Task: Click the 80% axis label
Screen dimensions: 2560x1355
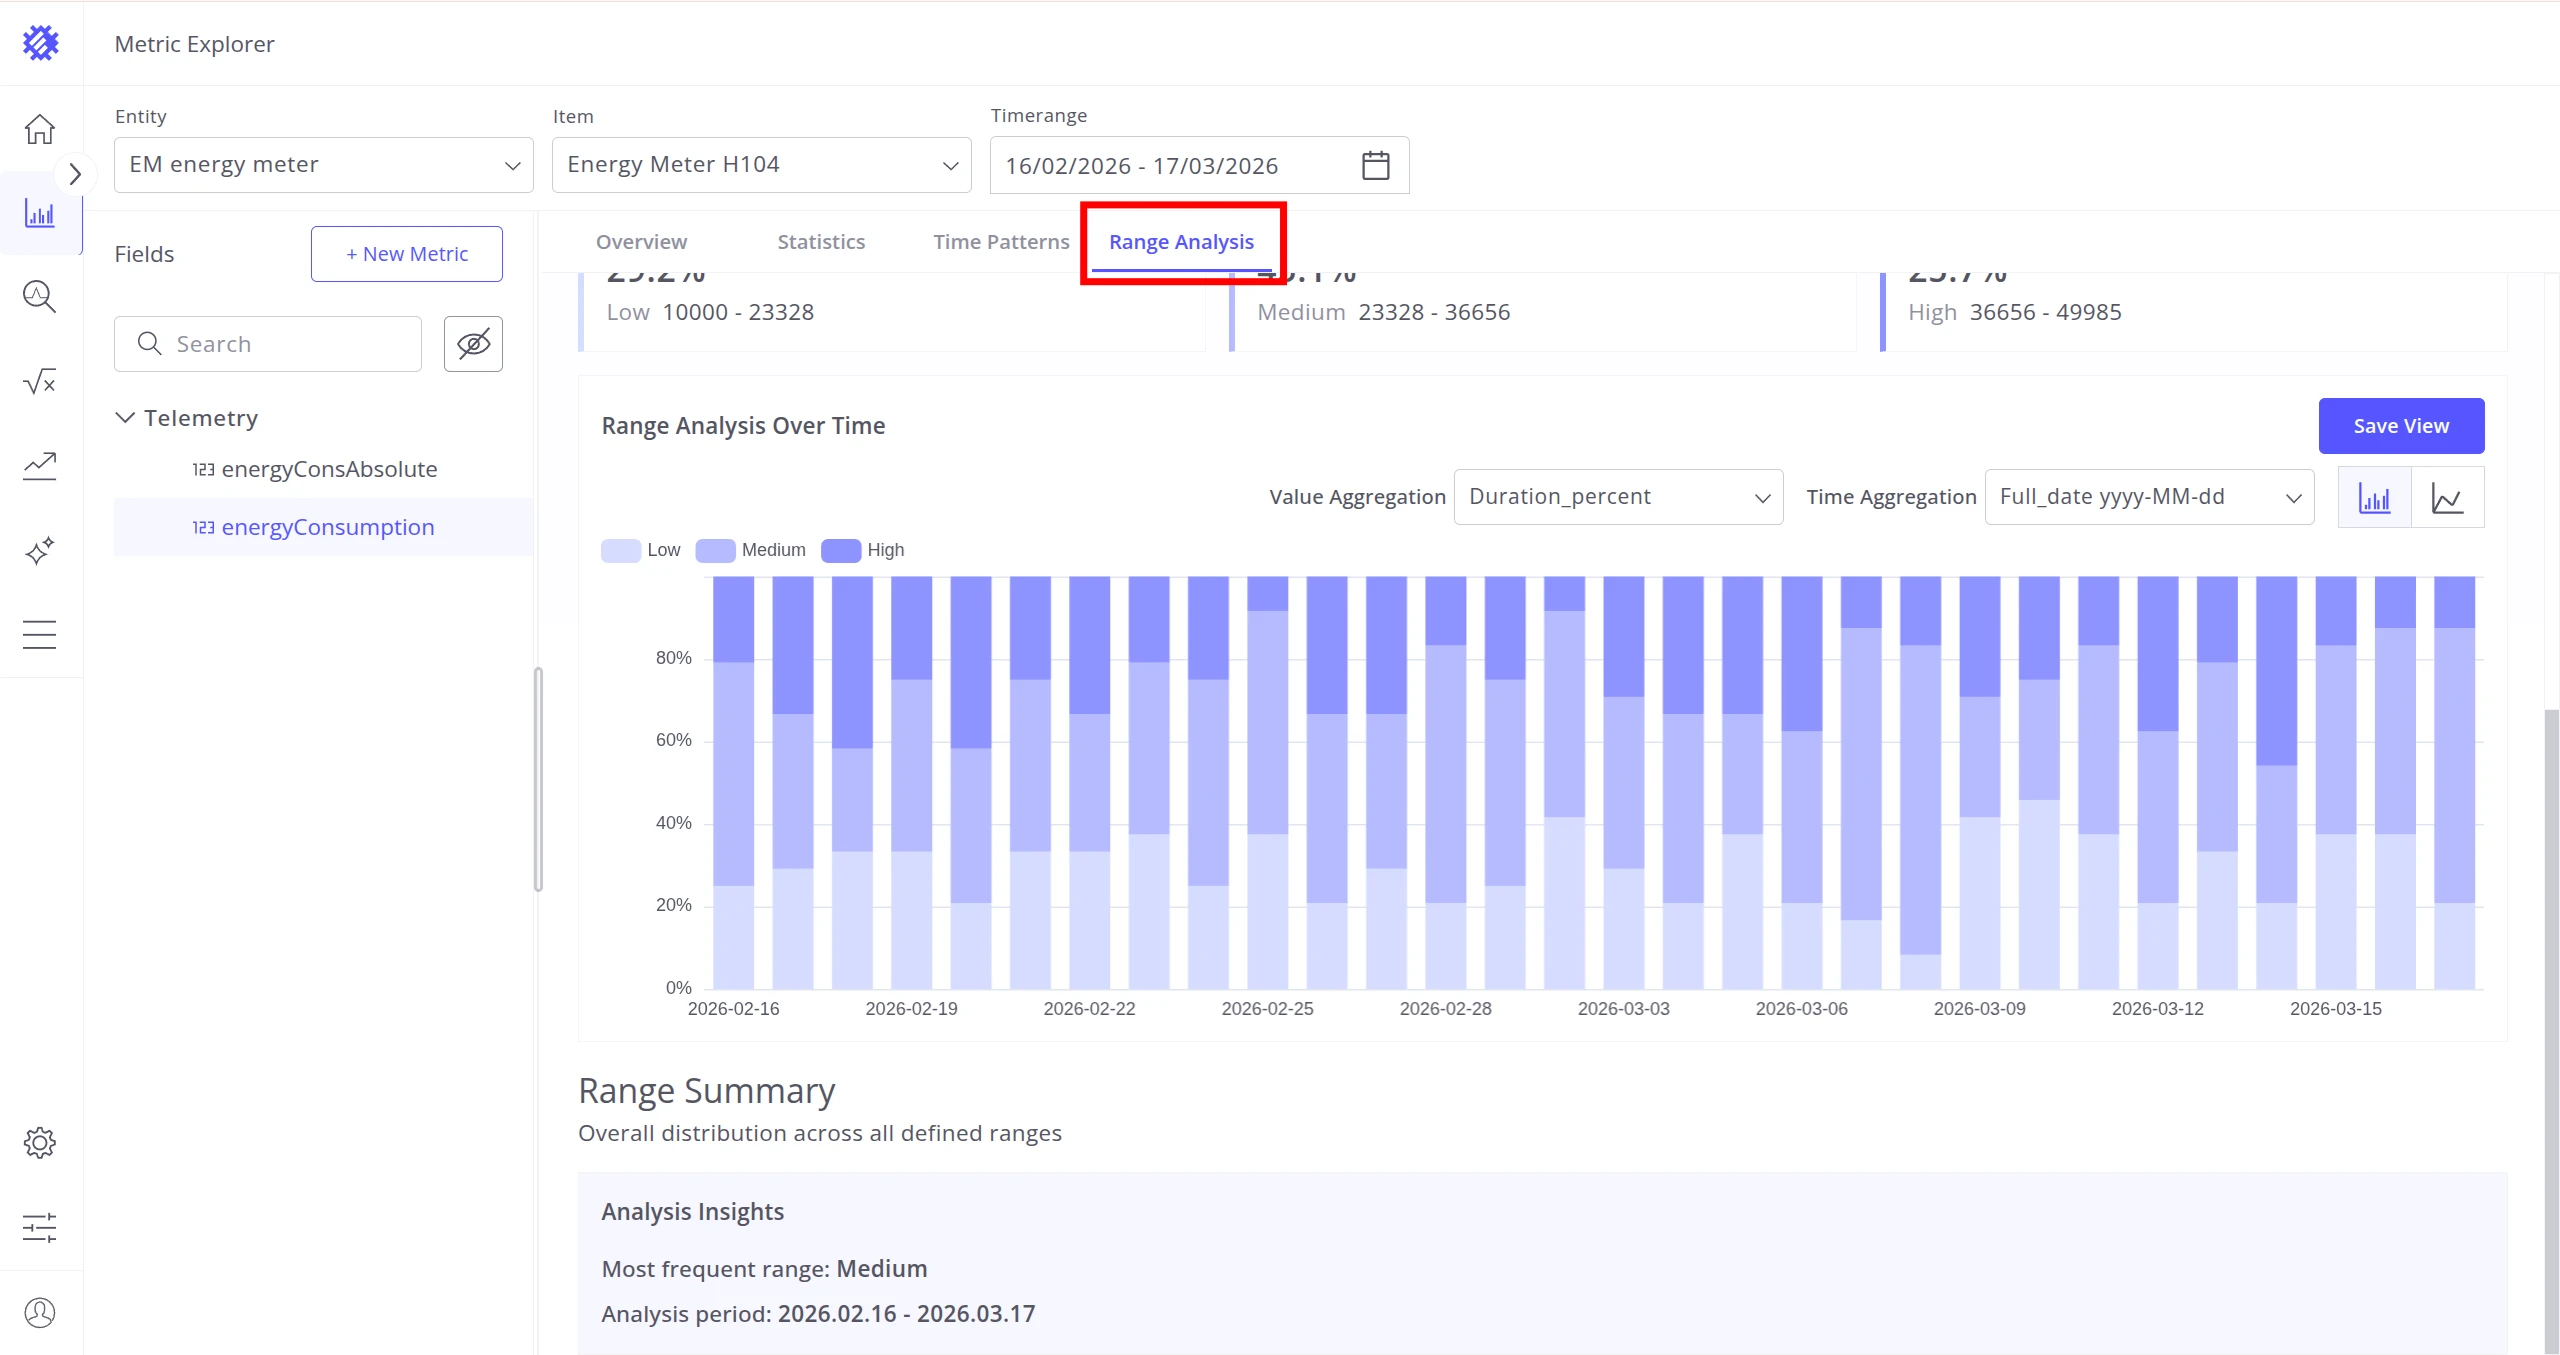Action: [673, 658]
